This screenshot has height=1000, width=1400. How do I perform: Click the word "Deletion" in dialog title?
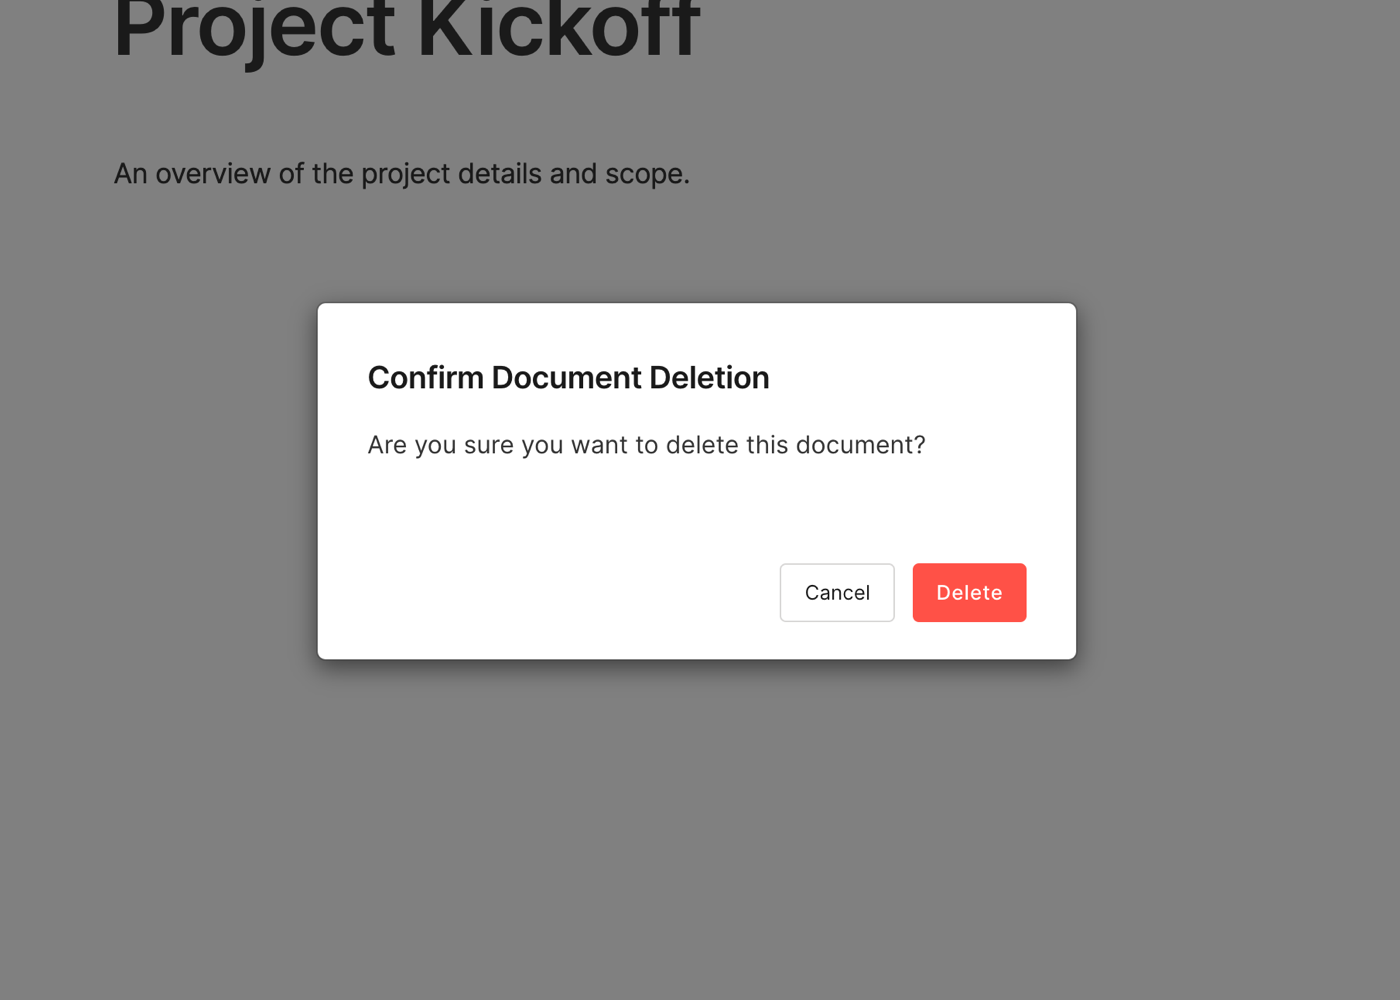[709, 378]
